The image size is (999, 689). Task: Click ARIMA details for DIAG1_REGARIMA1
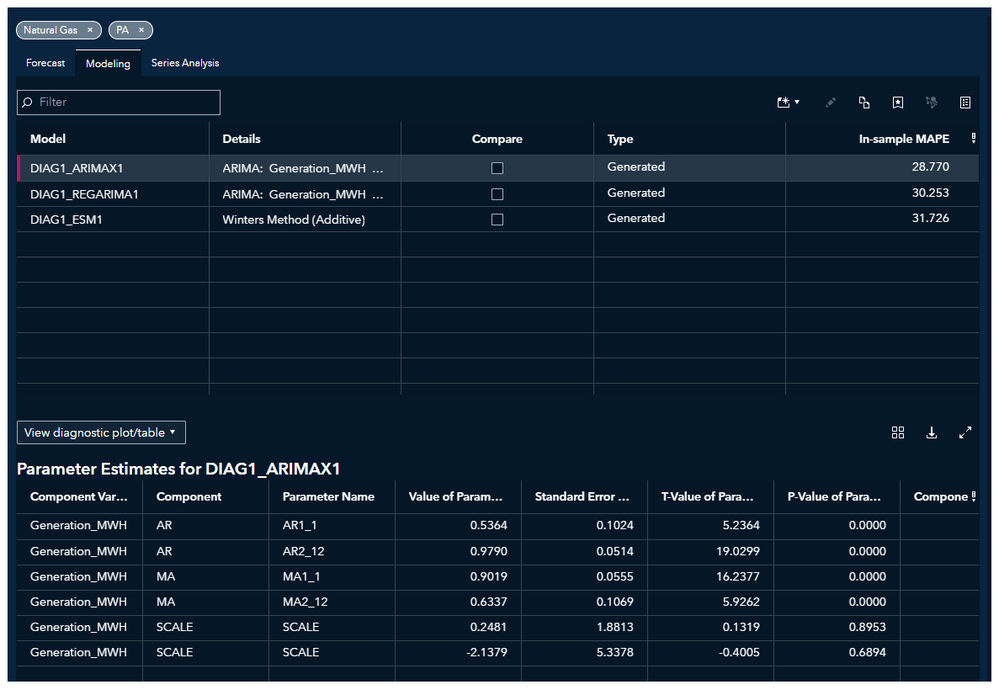[303, 194]
